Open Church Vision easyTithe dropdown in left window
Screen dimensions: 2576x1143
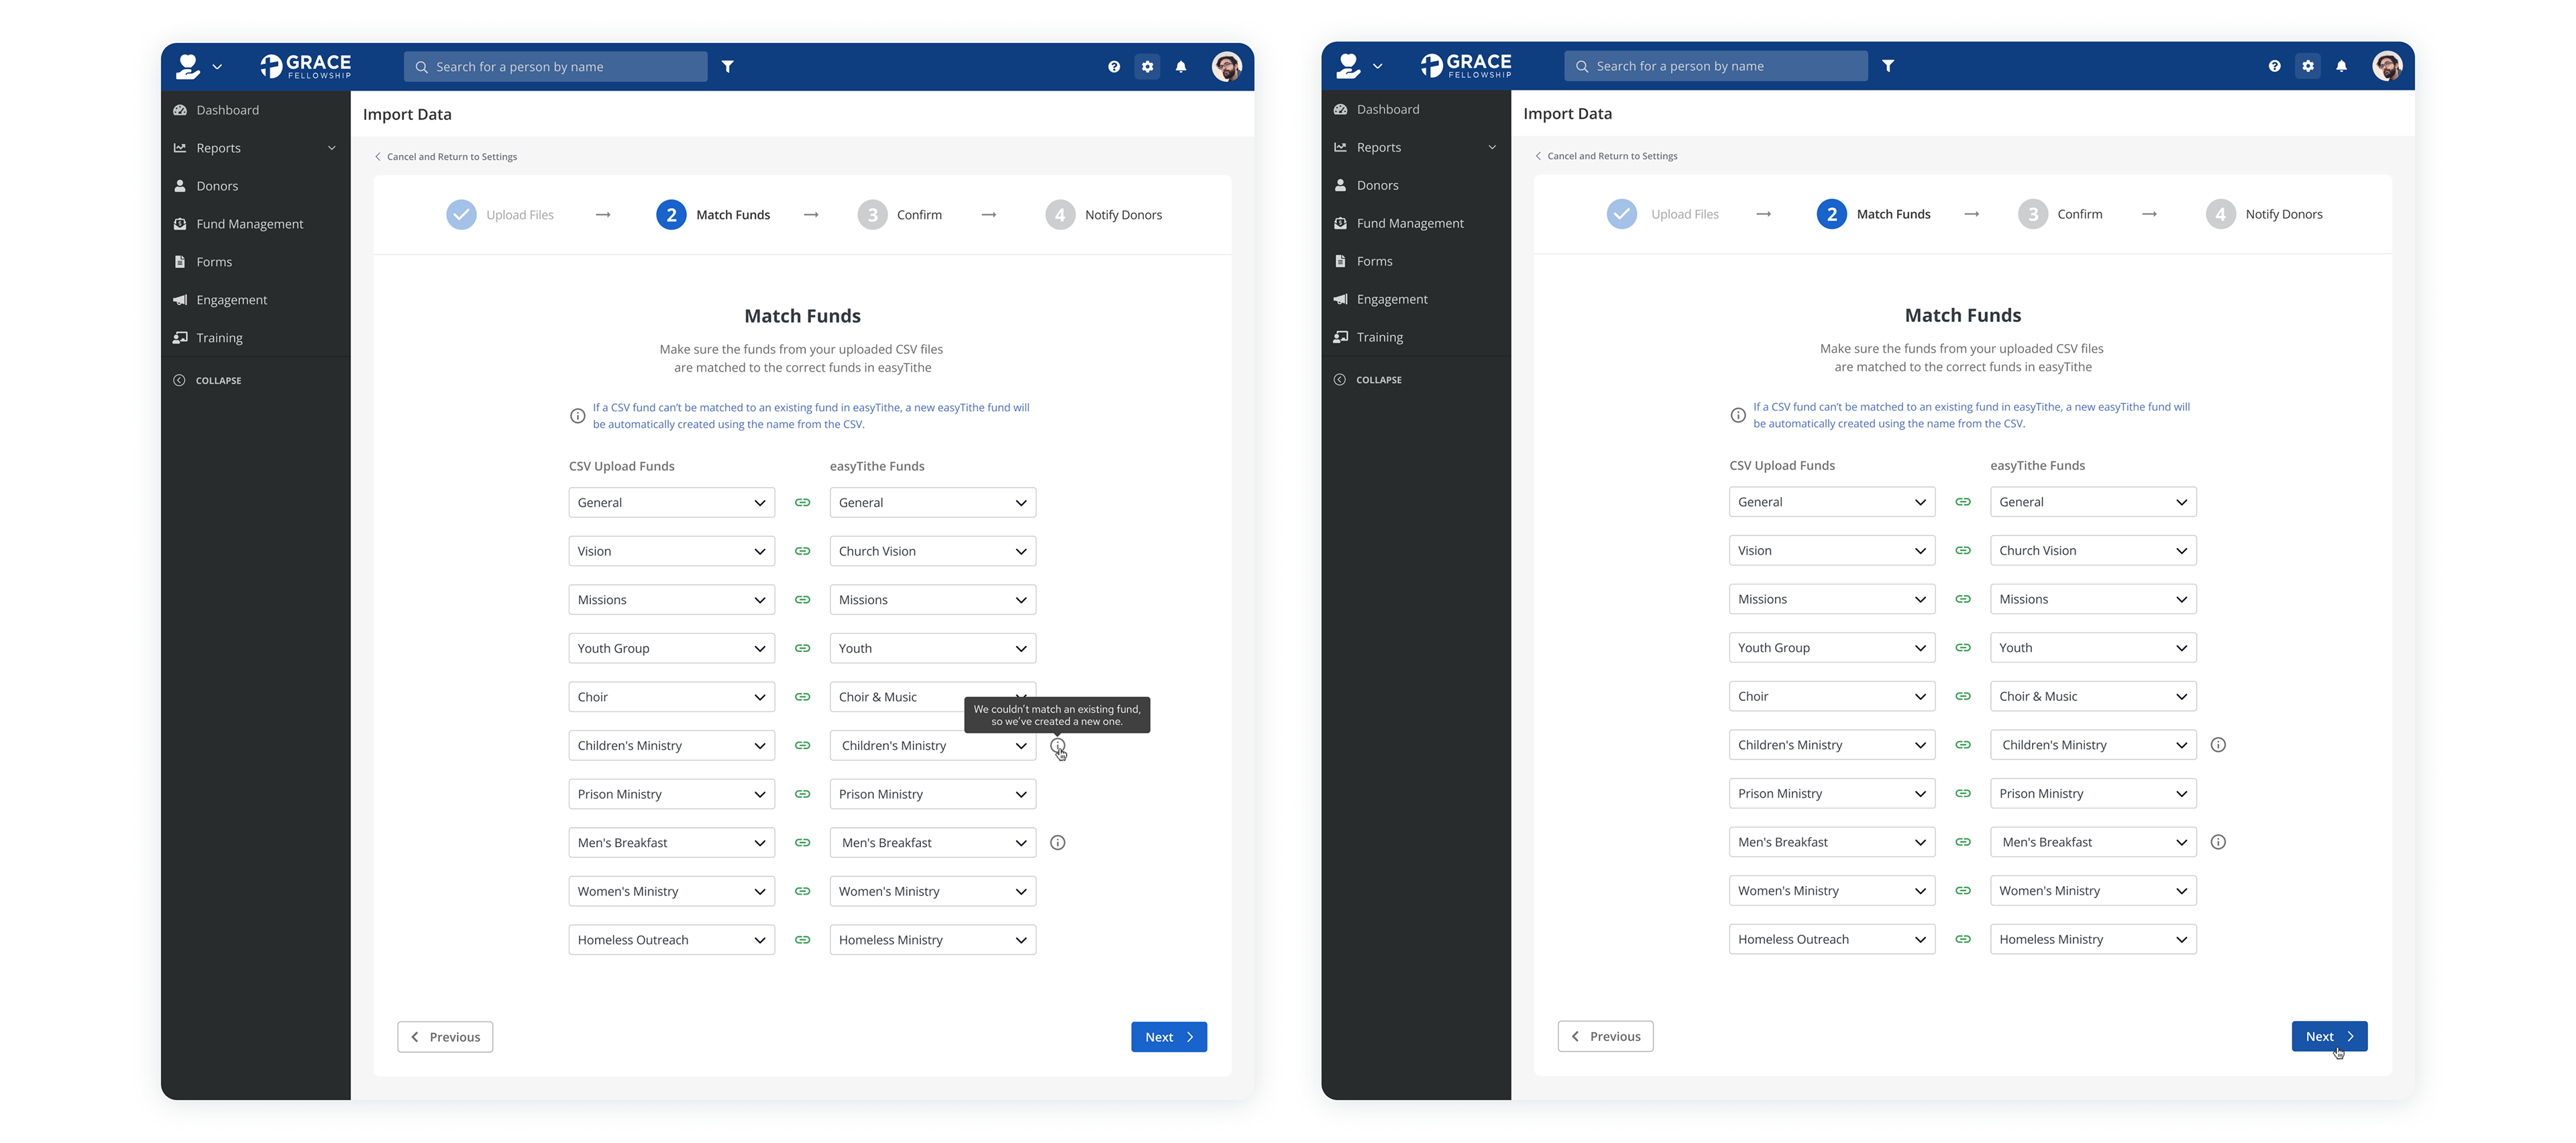pyautogui.click(x=932, y=551)
